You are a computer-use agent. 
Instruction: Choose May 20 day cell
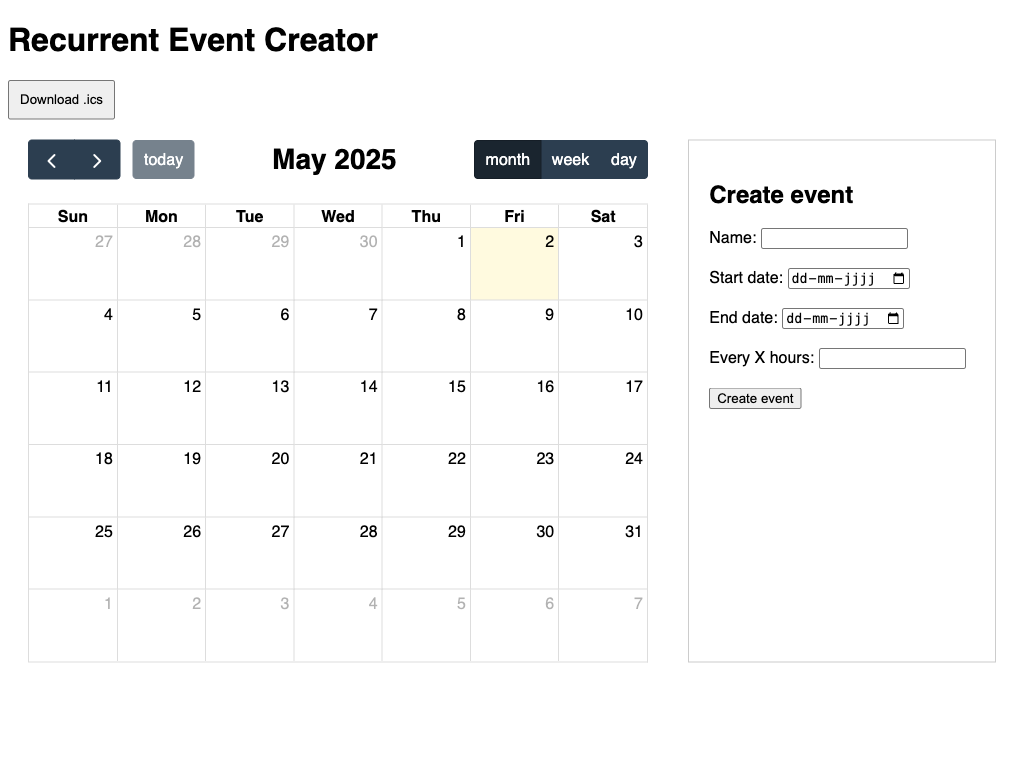pos(250,481)
